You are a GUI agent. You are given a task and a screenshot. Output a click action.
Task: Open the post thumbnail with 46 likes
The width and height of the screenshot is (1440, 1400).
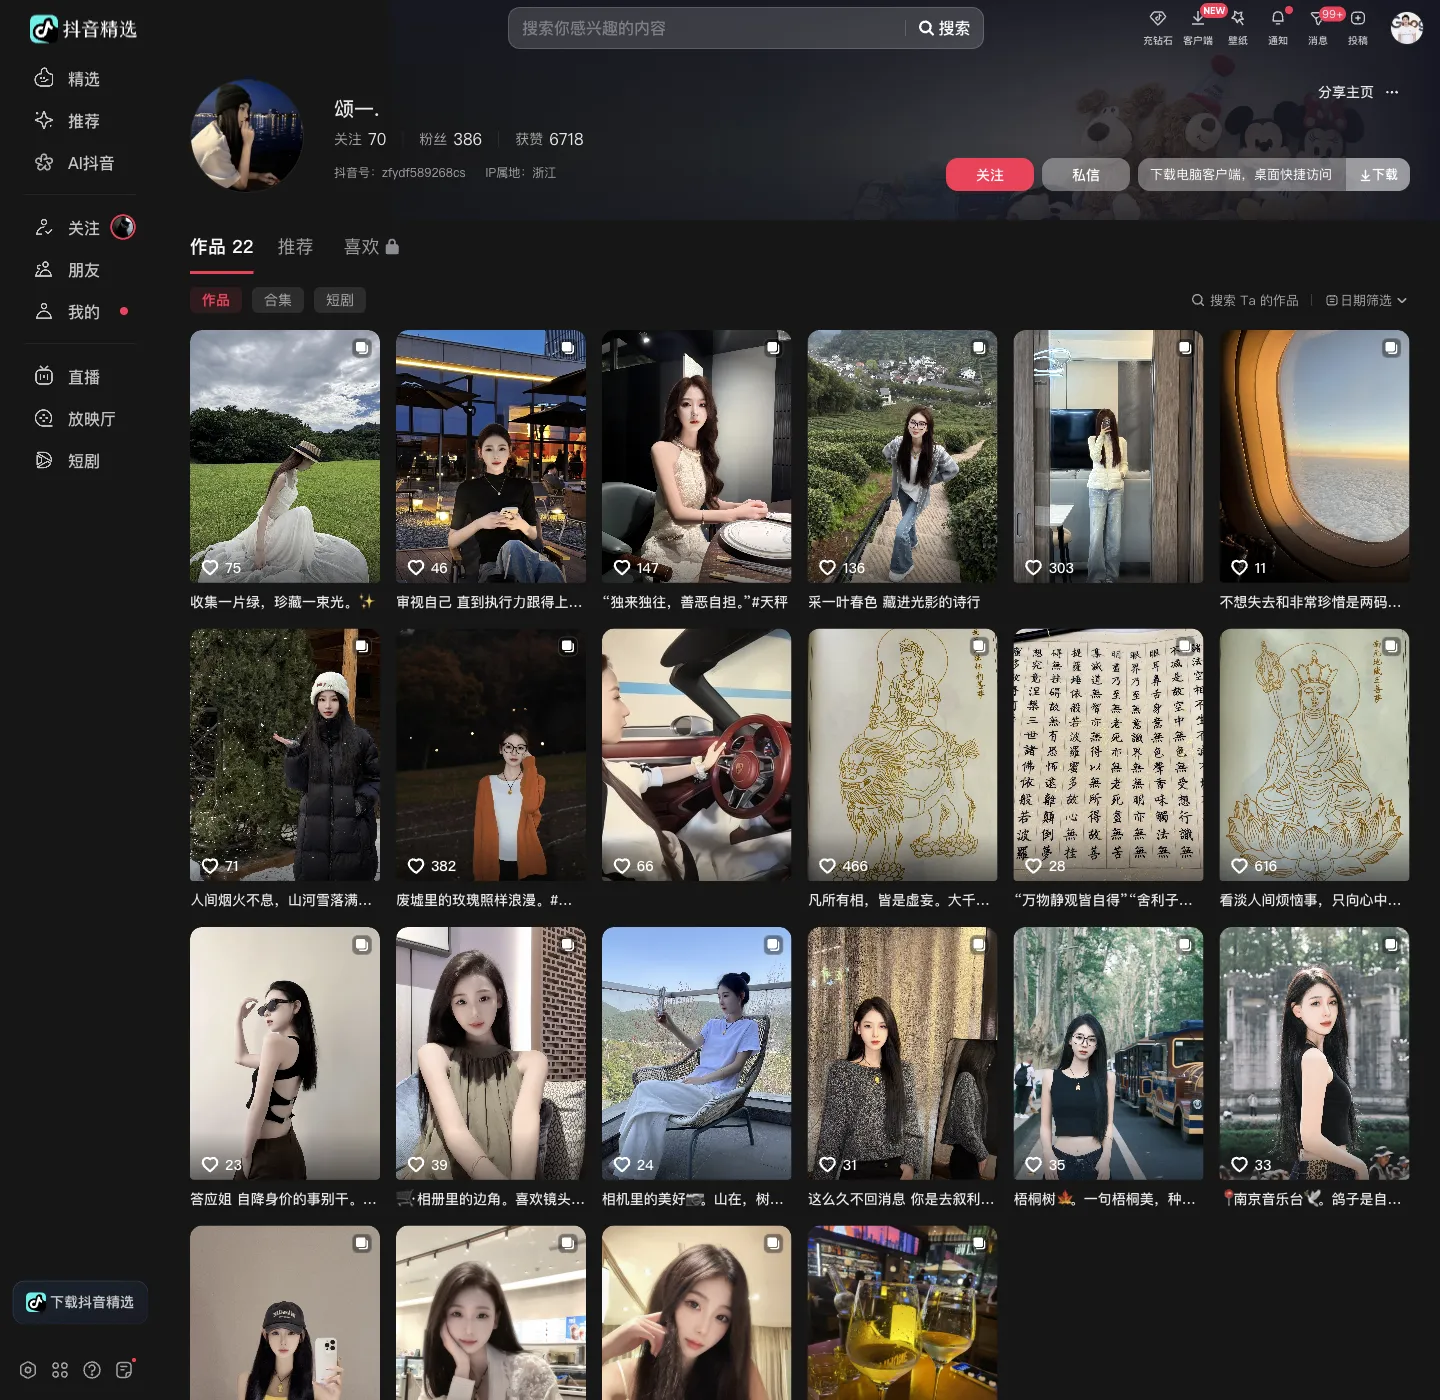pos(491,456)
